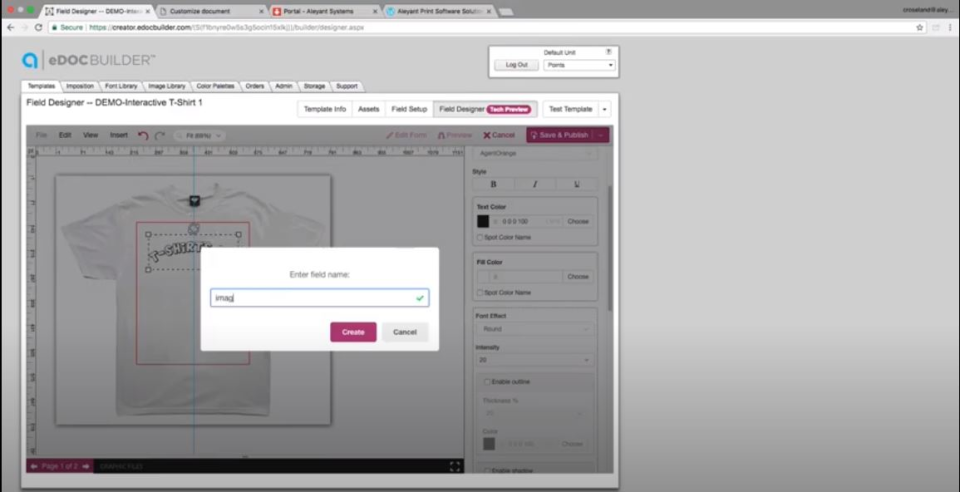This screenshot has width=960, height=492.
Task: Open the outline Thickness % dropdown
Action: point(534,413)
